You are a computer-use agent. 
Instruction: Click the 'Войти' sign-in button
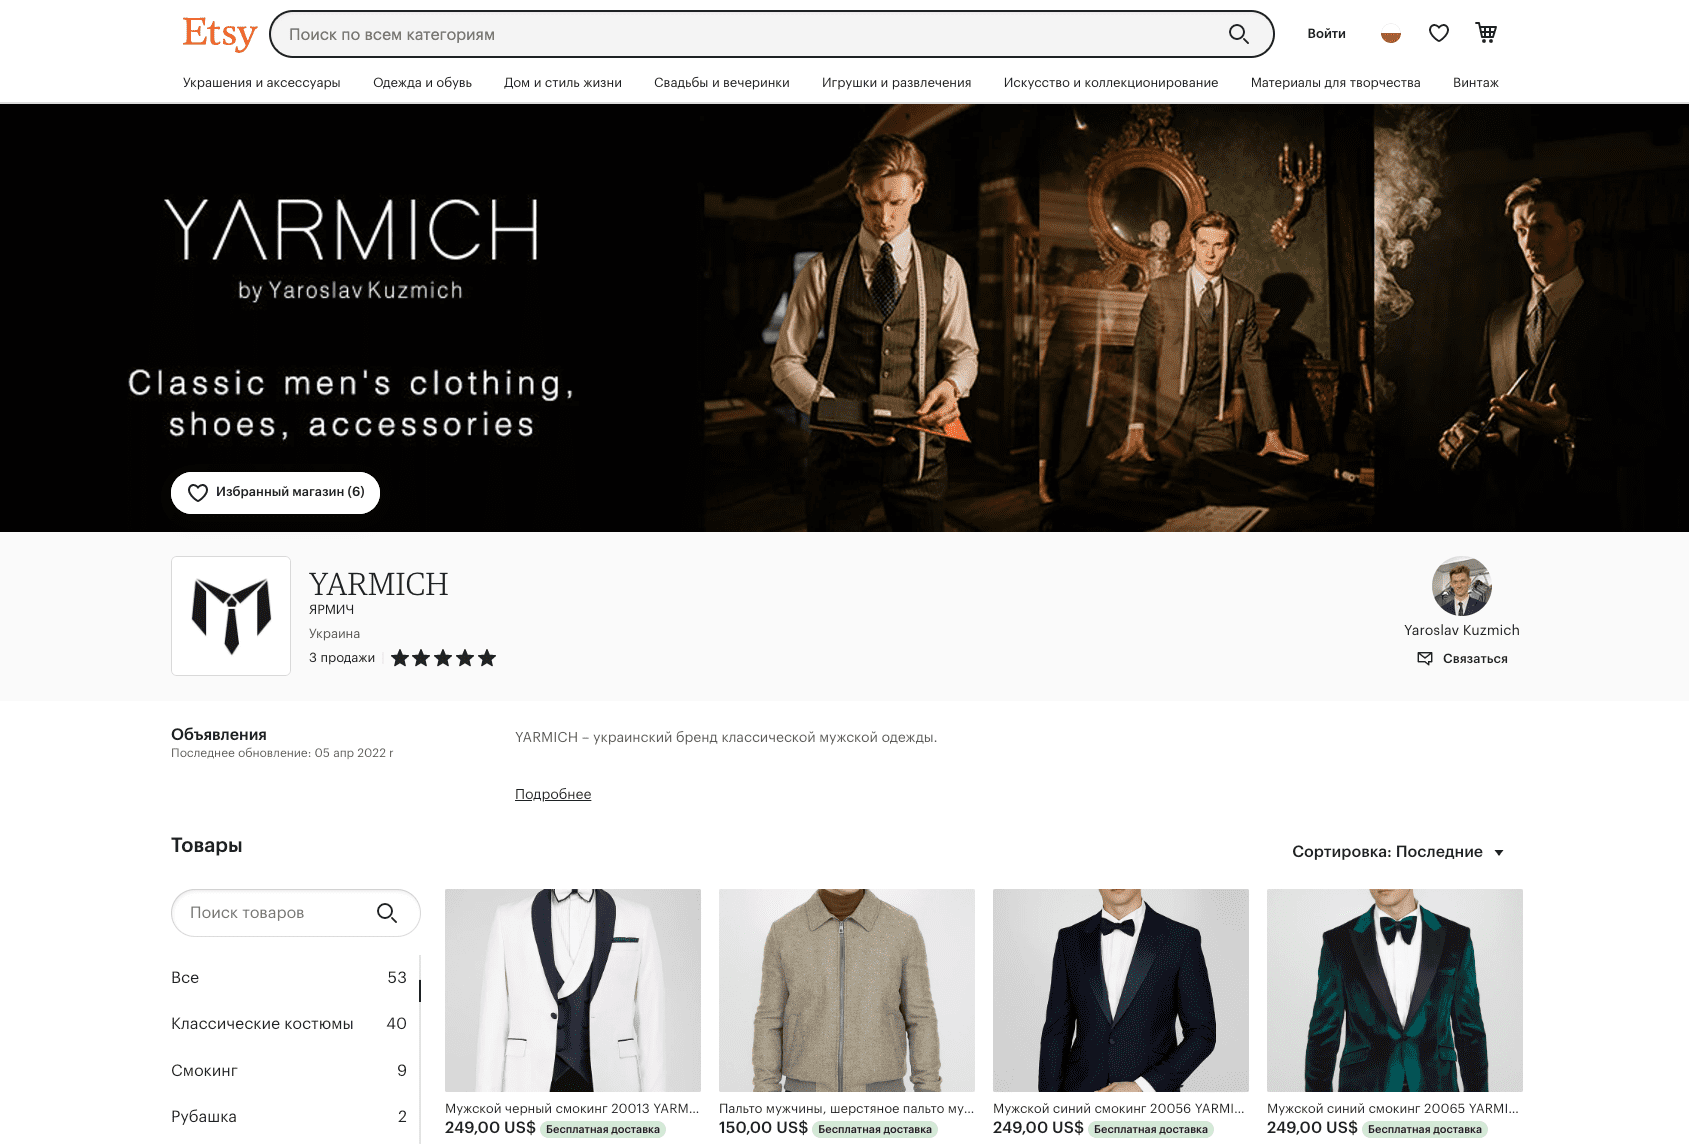click(x=1327, y=34)
